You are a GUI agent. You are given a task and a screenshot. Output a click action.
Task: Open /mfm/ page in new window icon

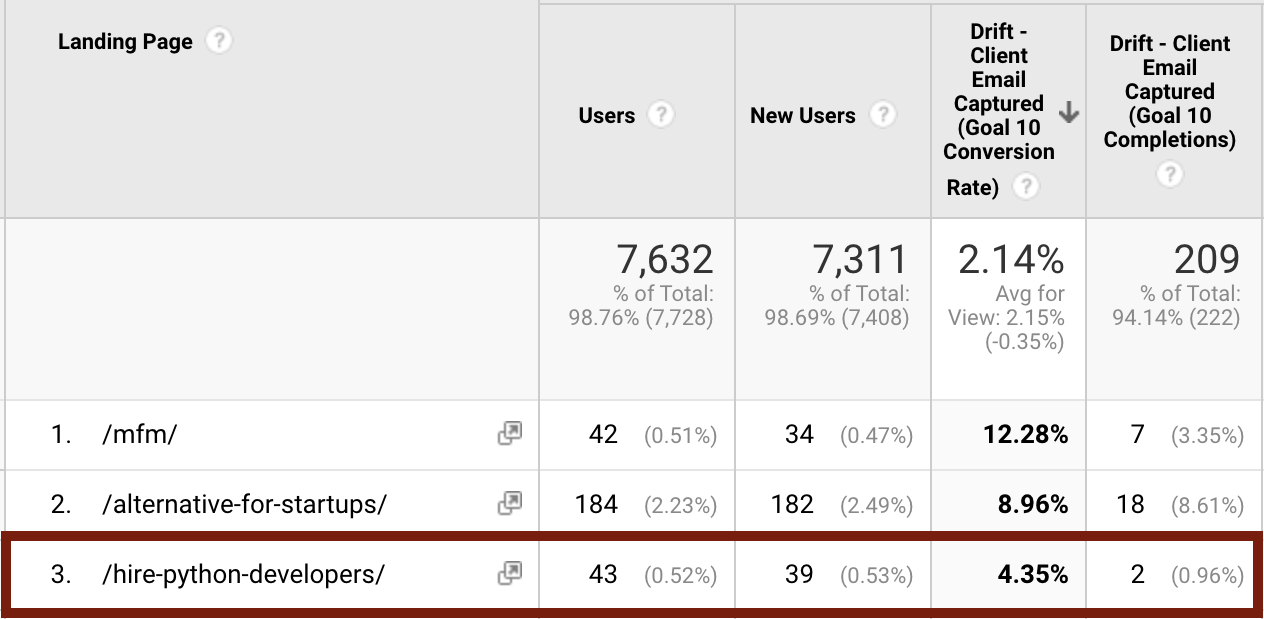tap(510, 434)
